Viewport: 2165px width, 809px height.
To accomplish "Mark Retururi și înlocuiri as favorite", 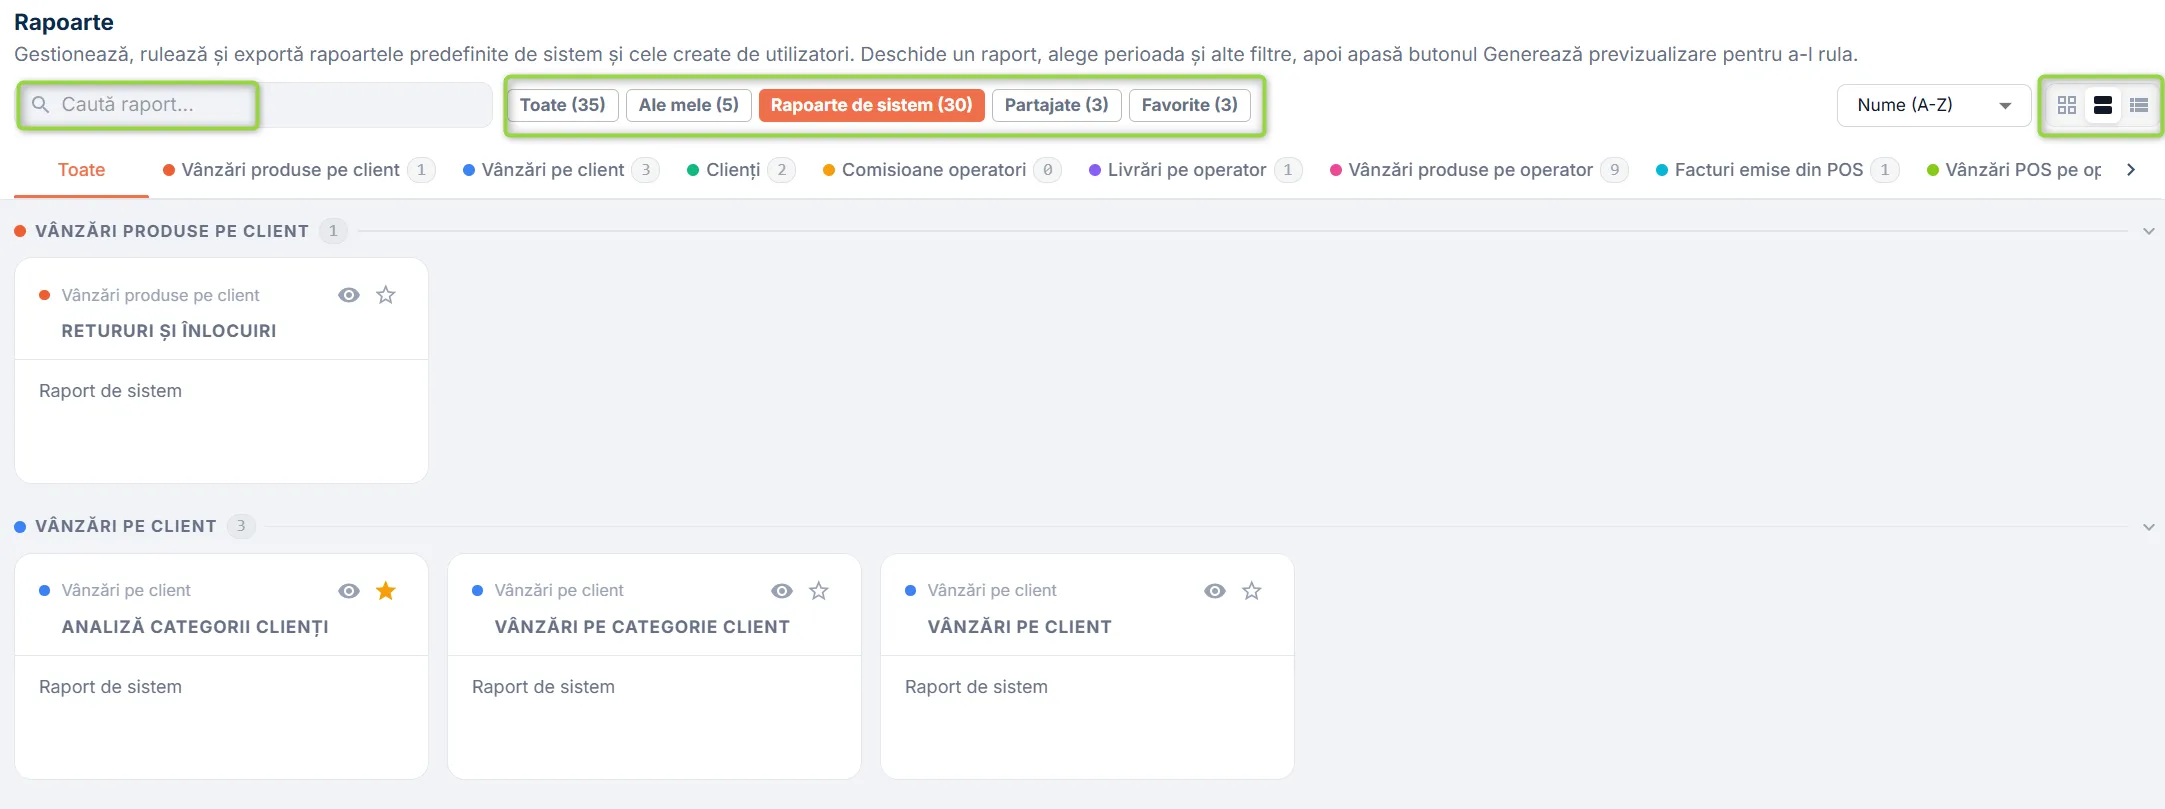I will click(x=386, y=295).
